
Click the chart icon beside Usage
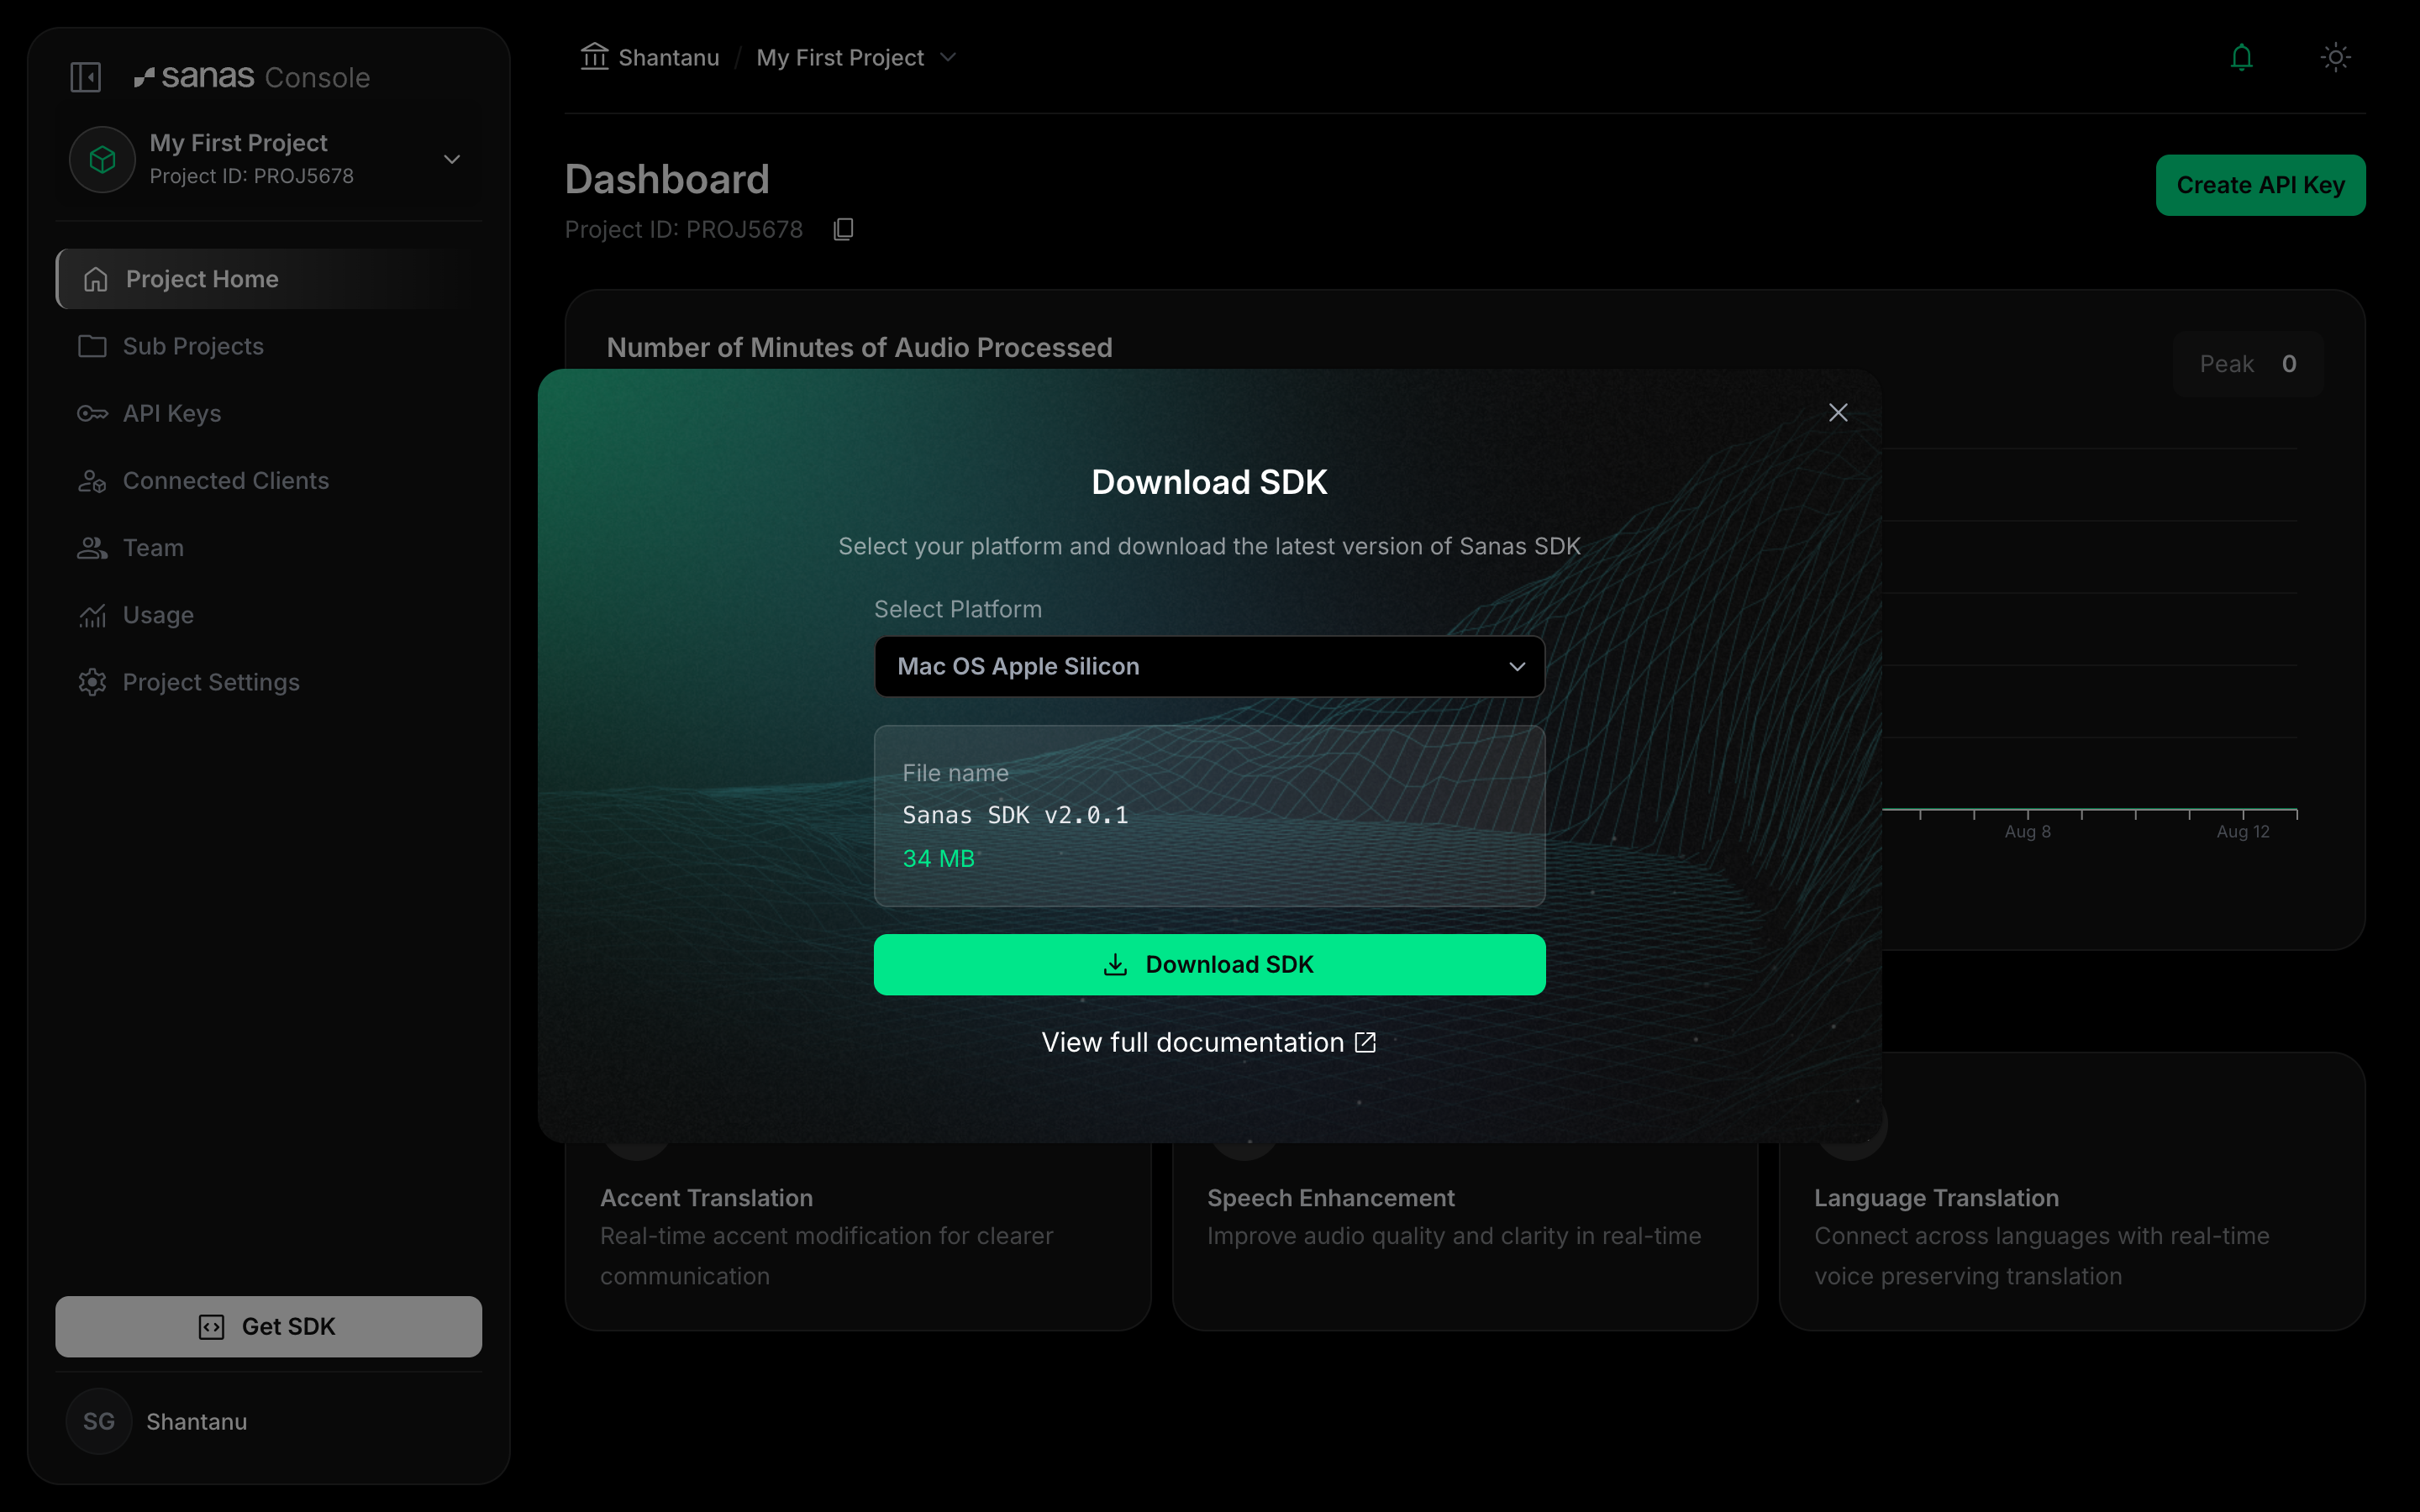92,615
